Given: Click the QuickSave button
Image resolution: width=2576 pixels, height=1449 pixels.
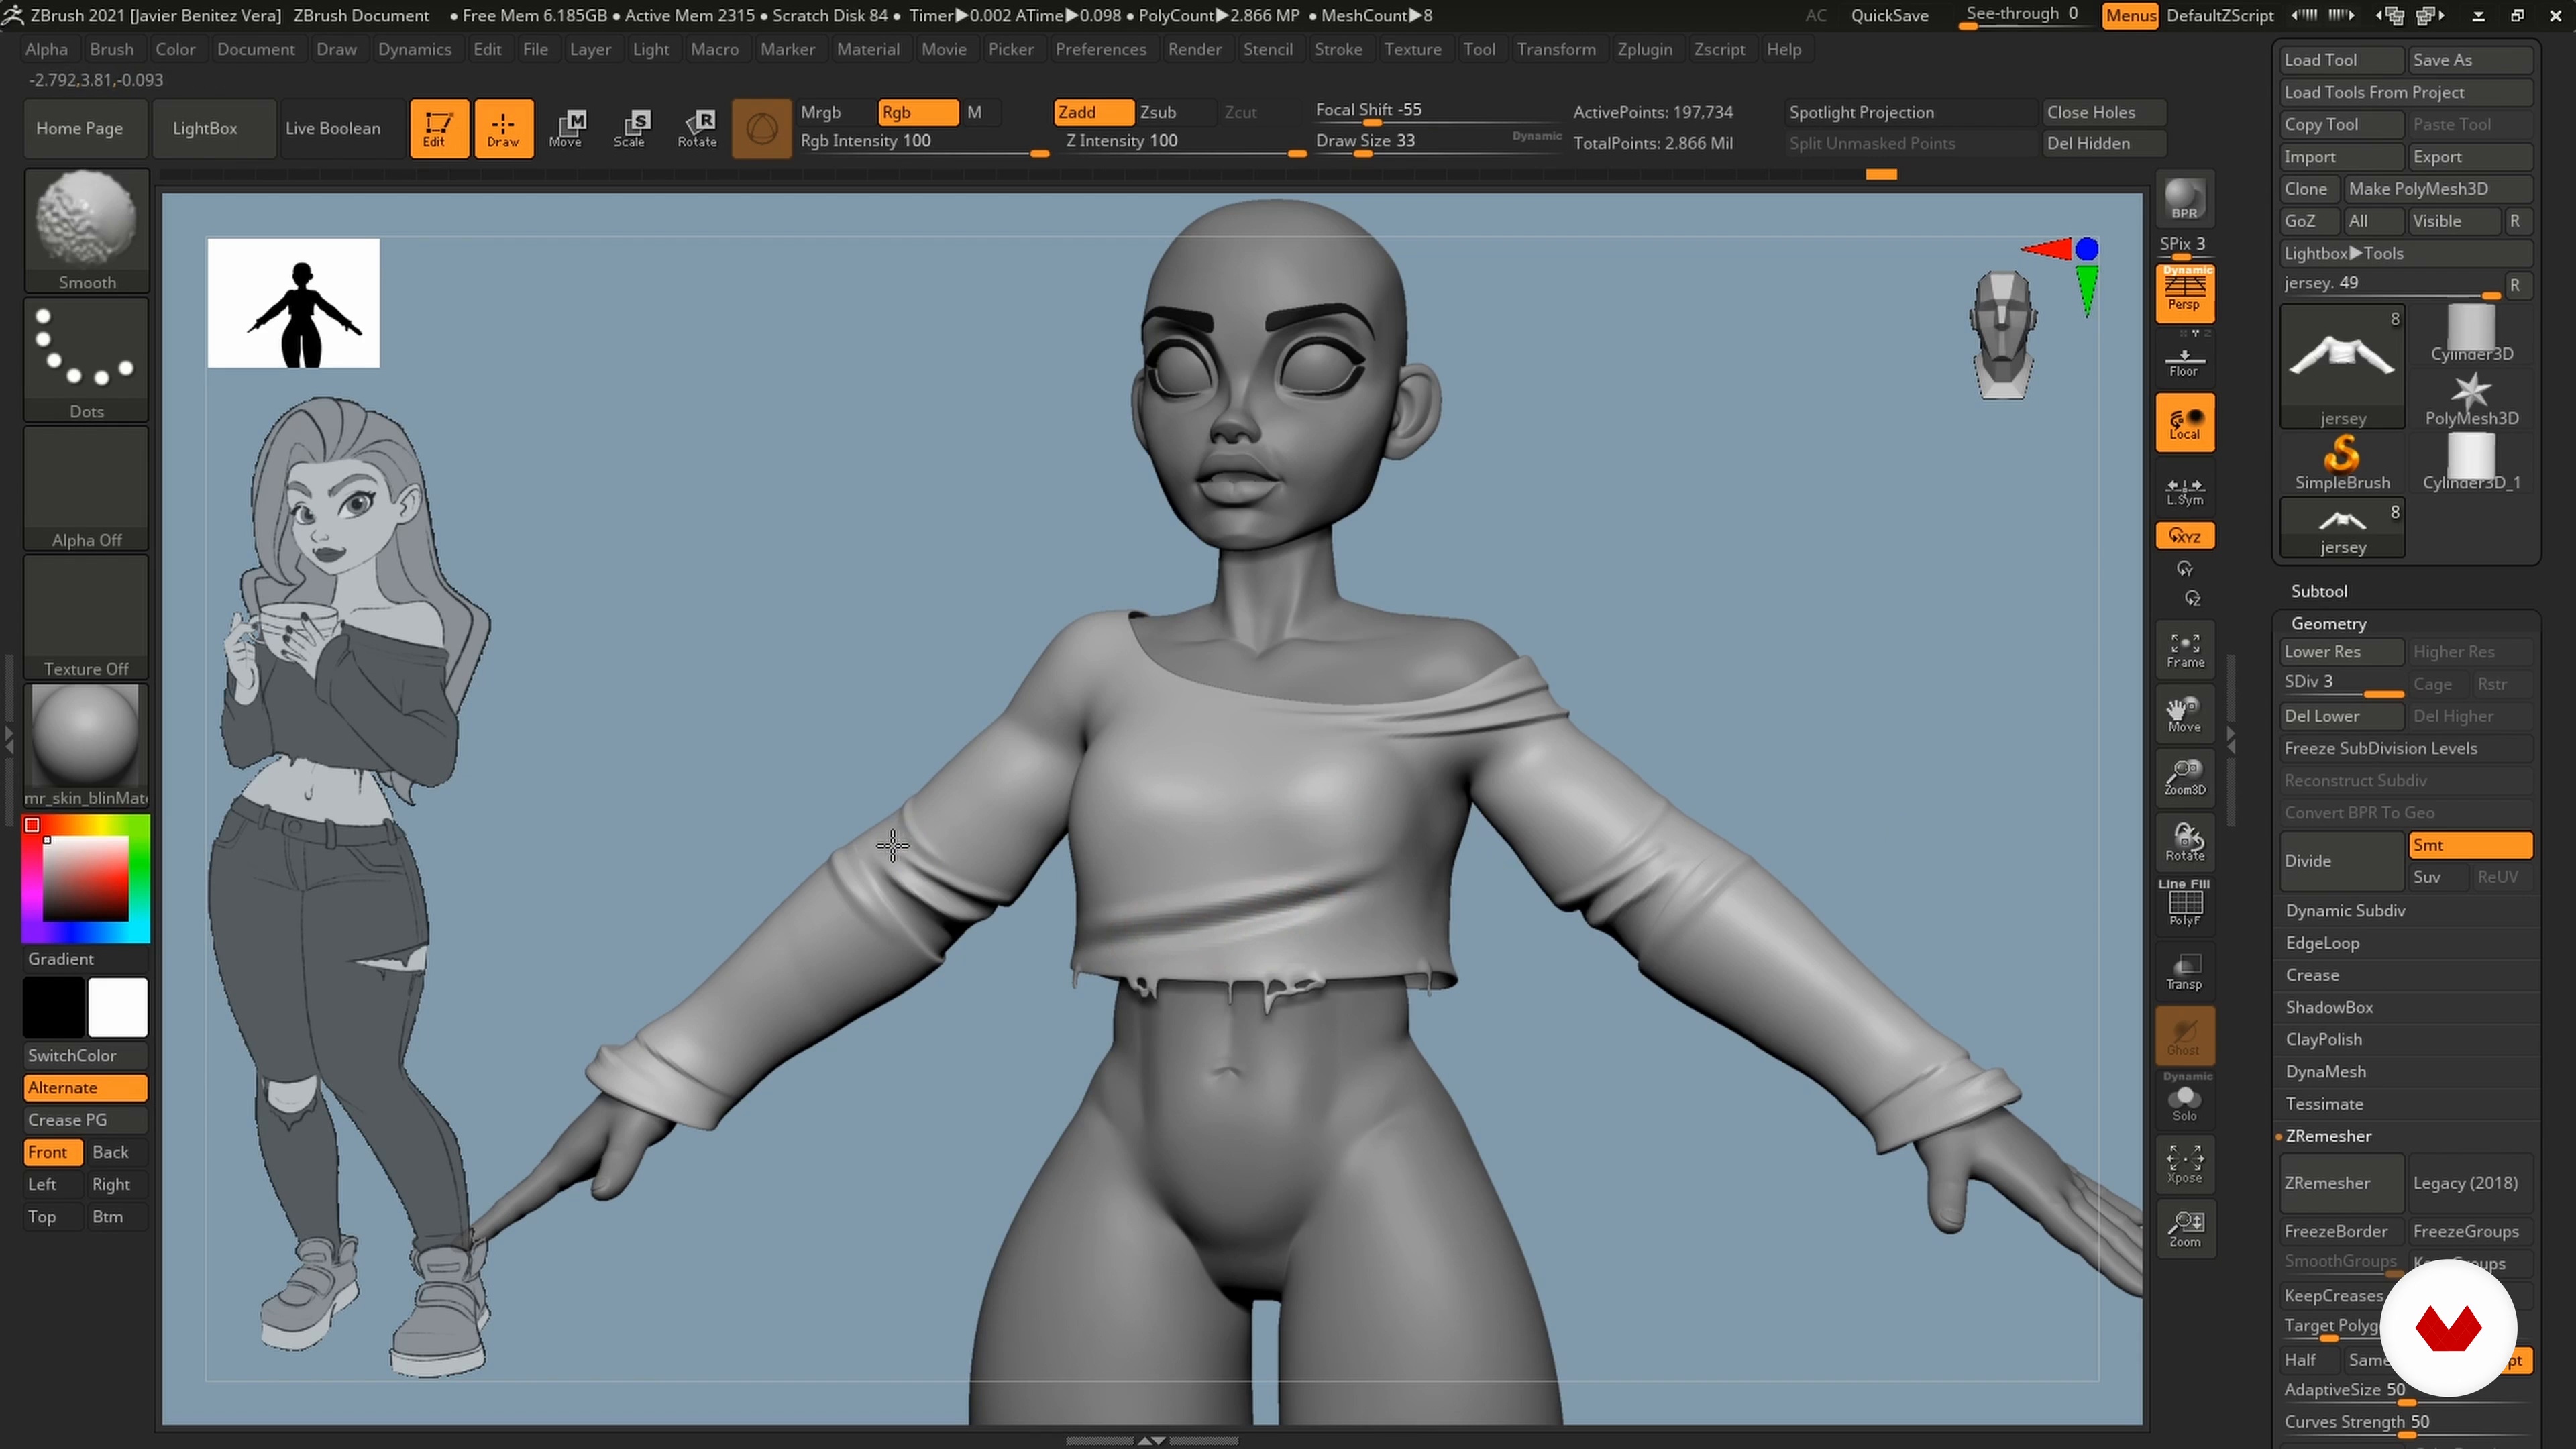Looking at the screenshot, I should point(1889,15).
